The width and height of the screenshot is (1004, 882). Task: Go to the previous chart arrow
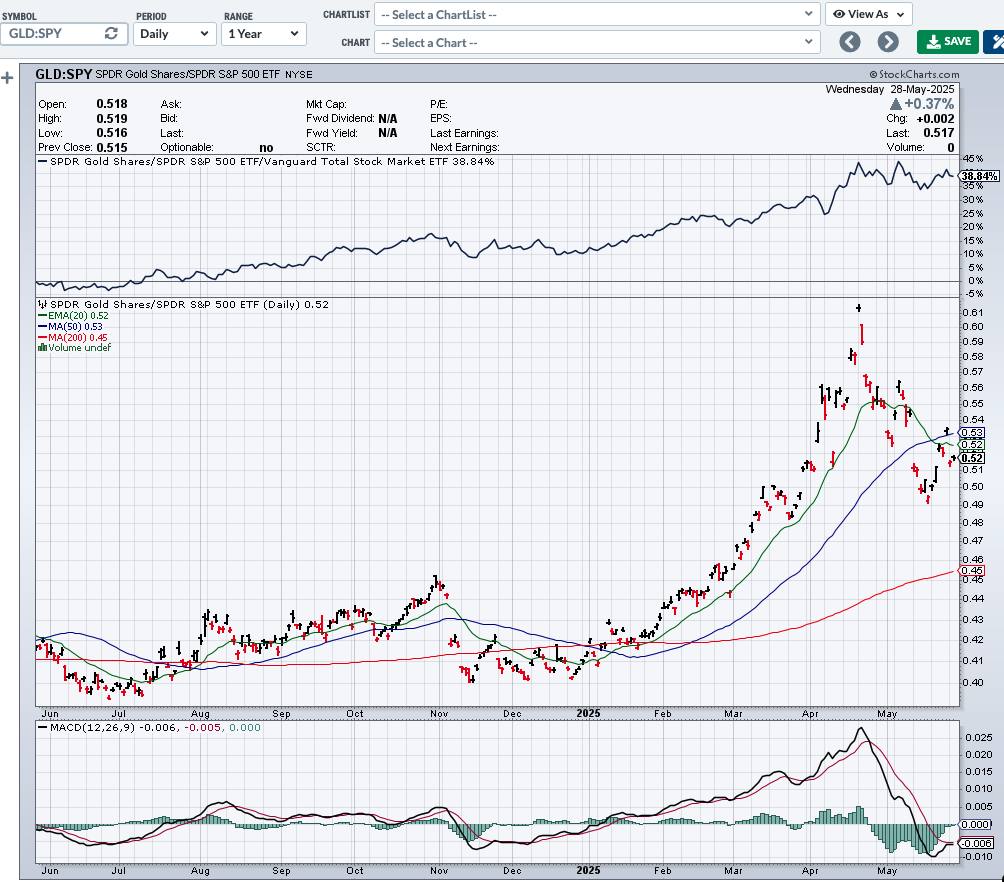850,42
